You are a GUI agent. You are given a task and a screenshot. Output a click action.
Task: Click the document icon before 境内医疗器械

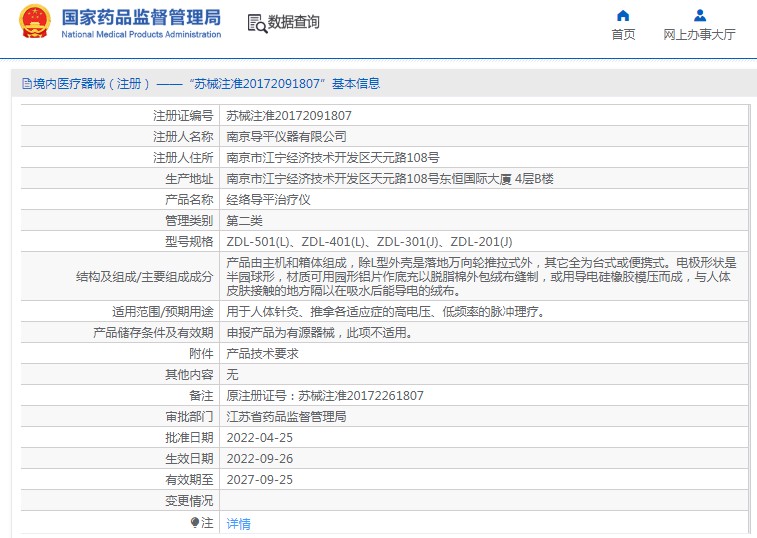click(x=26, y=84)
